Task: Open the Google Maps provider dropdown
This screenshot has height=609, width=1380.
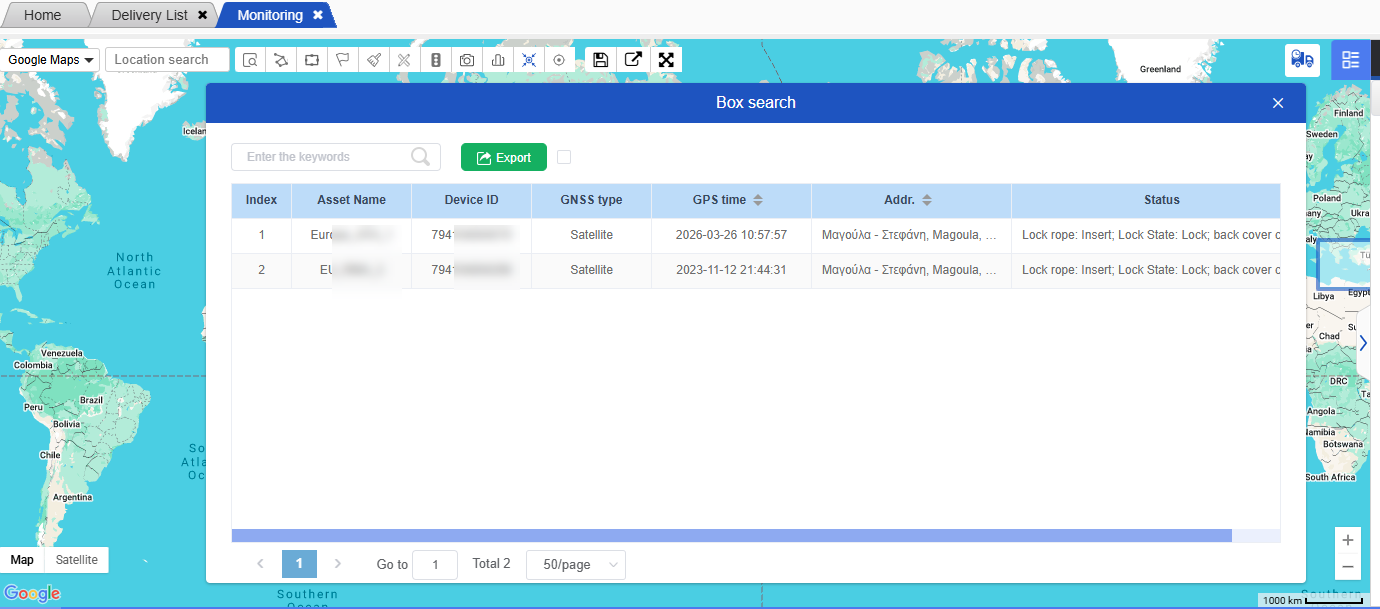Action: click(51, 60)
